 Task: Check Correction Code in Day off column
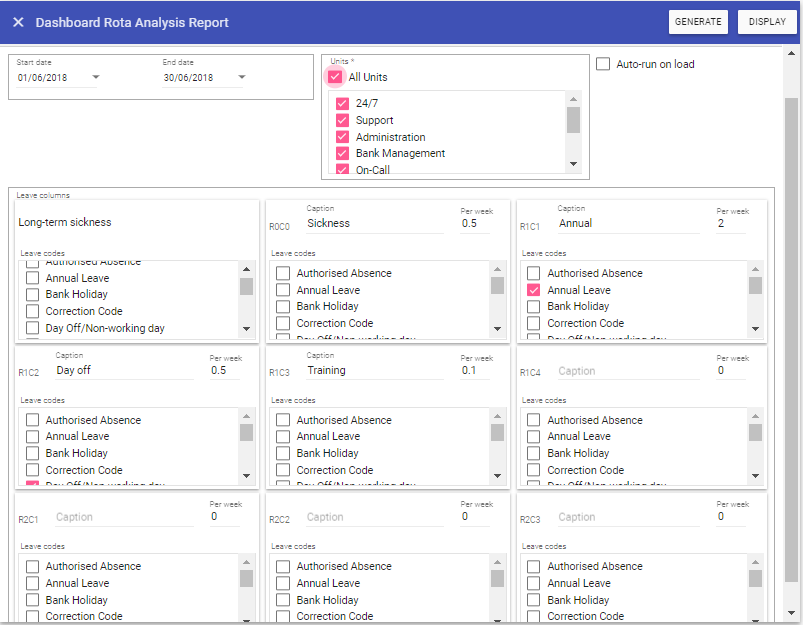[32, 470]
